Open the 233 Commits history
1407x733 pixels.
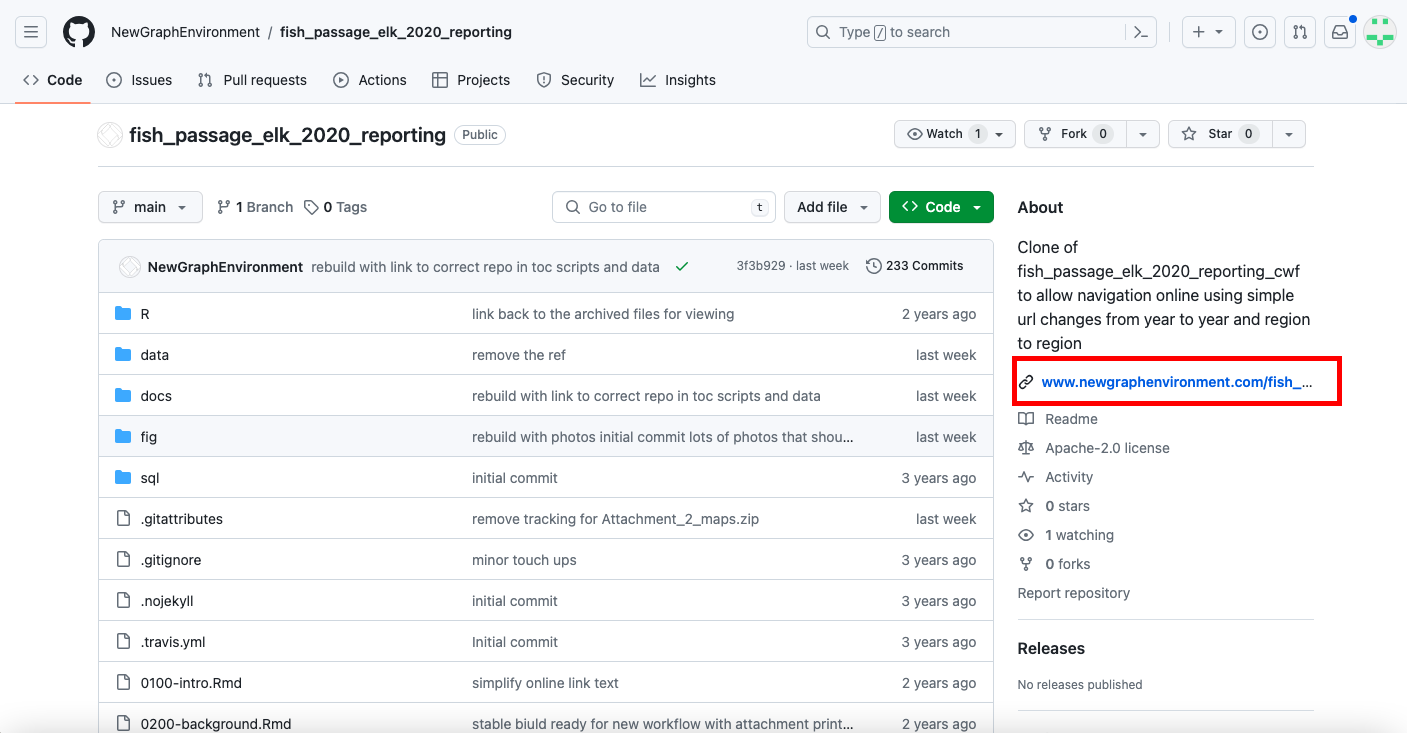(x=914, y=266)
